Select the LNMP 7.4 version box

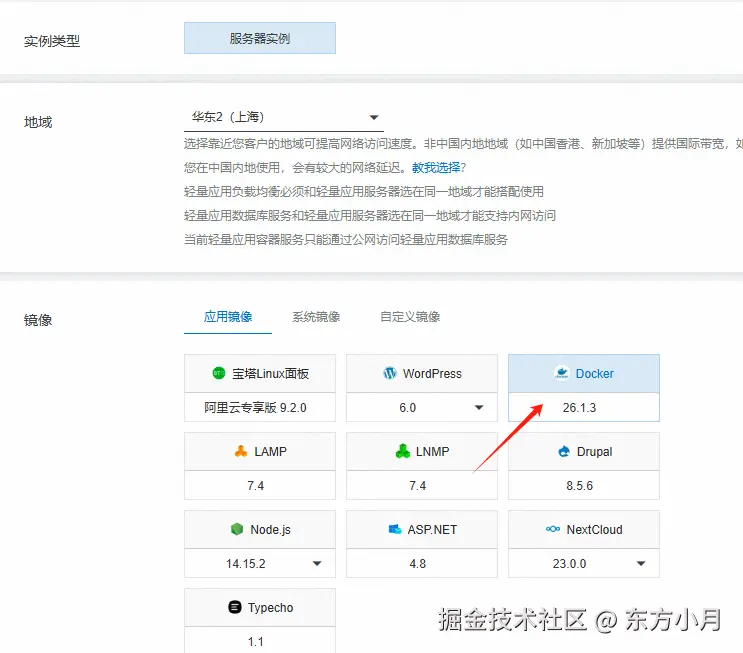tap(422, 485)
